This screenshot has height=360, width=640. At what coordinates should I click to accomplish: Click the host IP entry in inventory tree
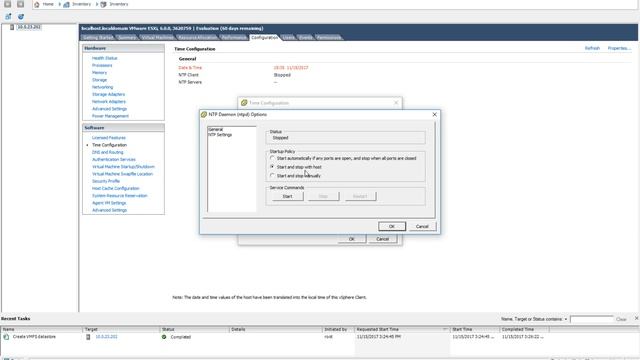coord(29,27)
